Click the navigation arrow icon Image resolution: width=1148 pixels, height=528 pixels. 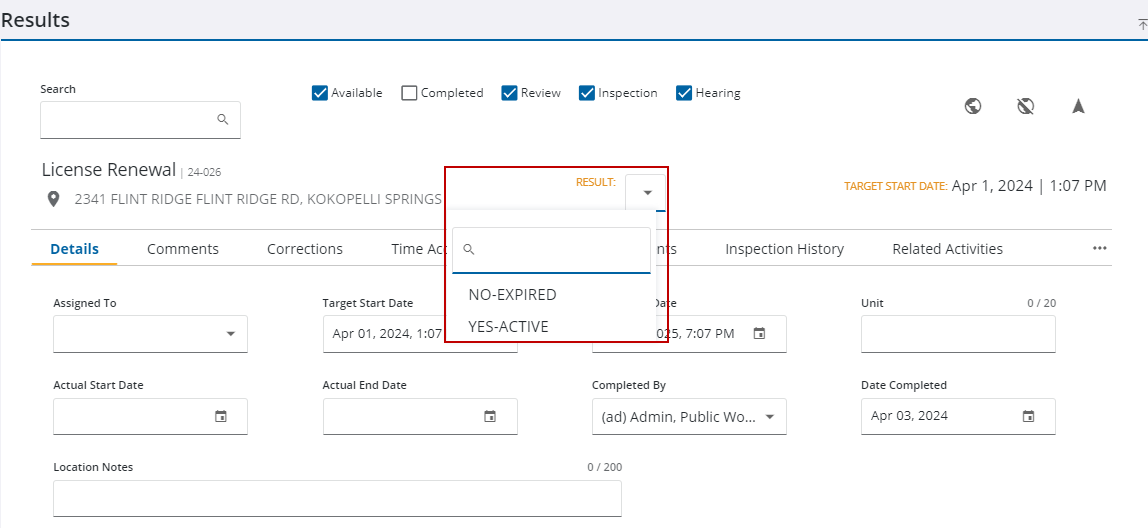pyautogui.click(x=1078, y=106)
